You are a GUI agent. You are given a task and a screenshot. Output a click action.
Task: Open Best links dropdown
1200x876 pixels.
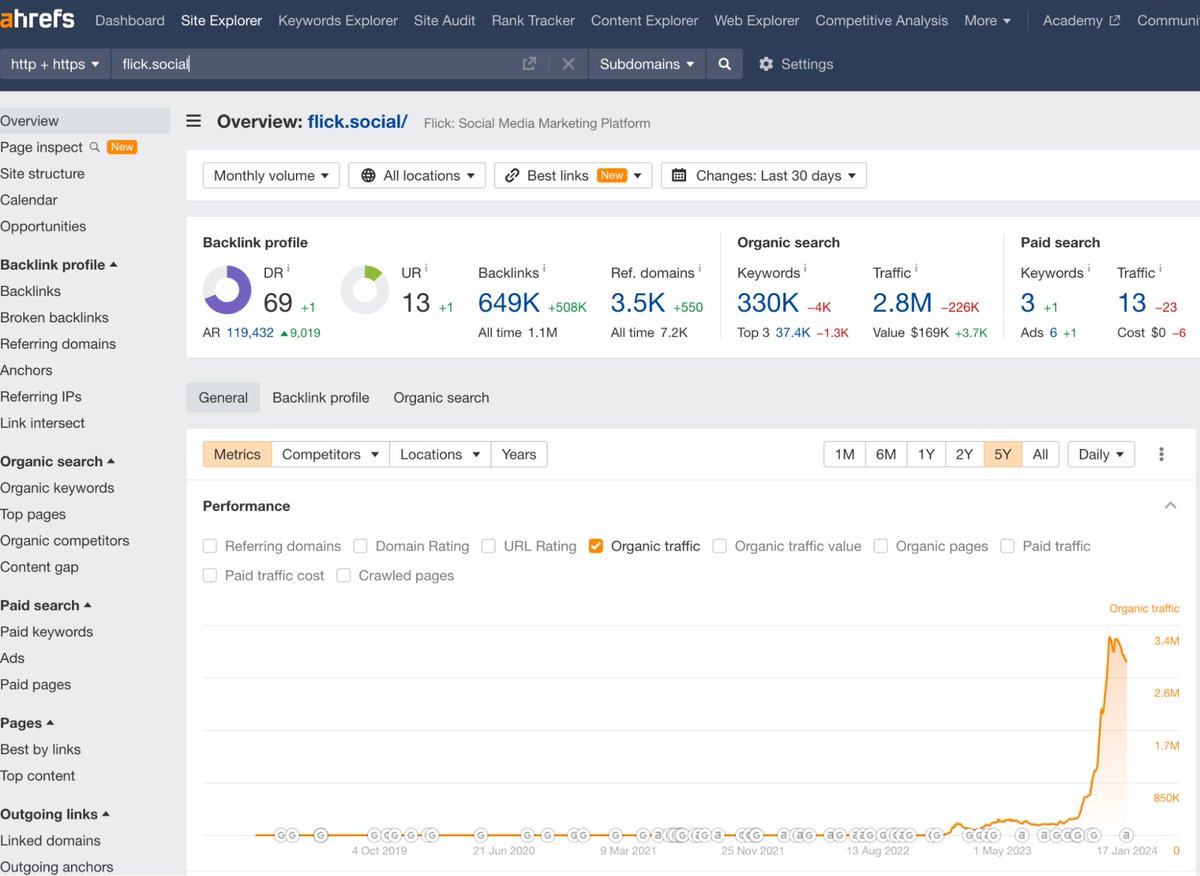click(573, 175)
